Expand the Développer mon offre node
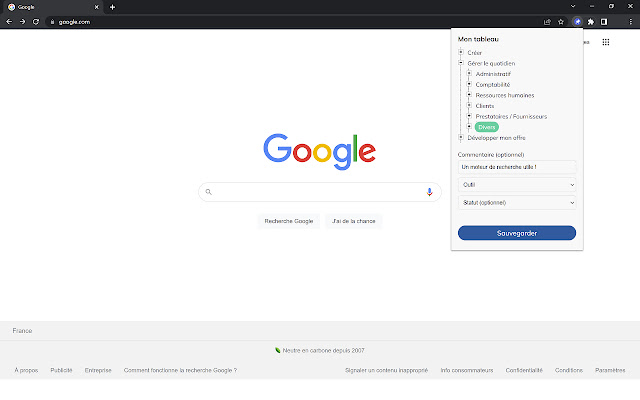 (461, 138)
